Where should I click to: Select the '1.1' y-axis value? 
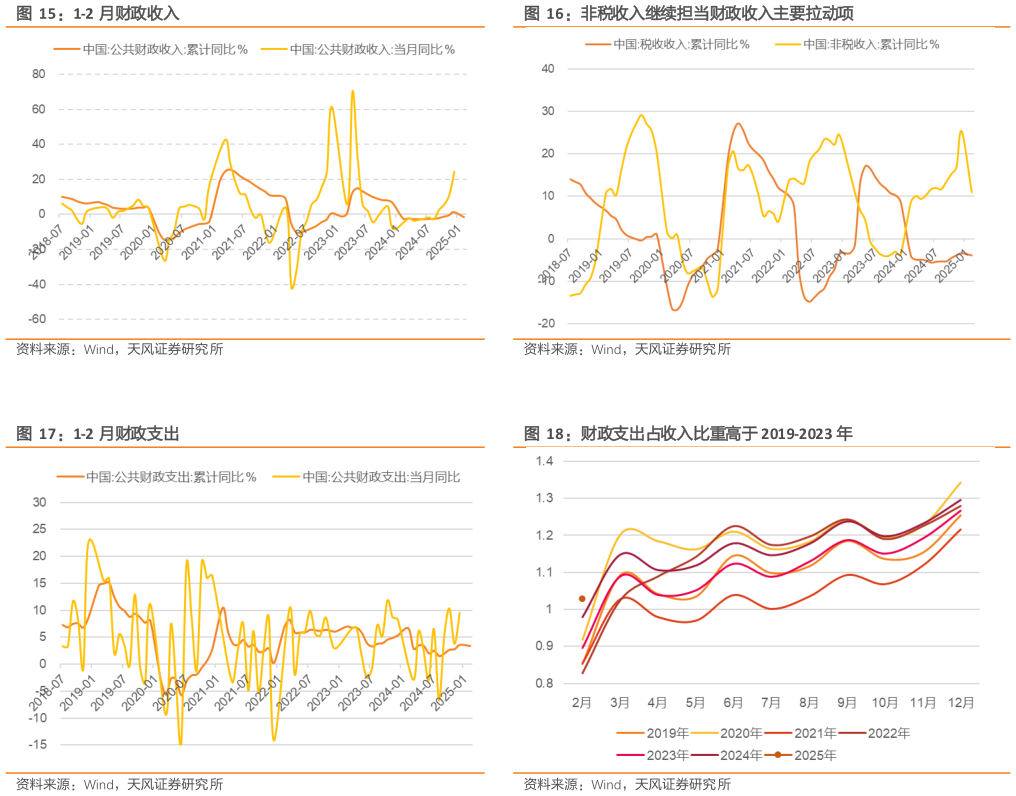click(544, 572)
